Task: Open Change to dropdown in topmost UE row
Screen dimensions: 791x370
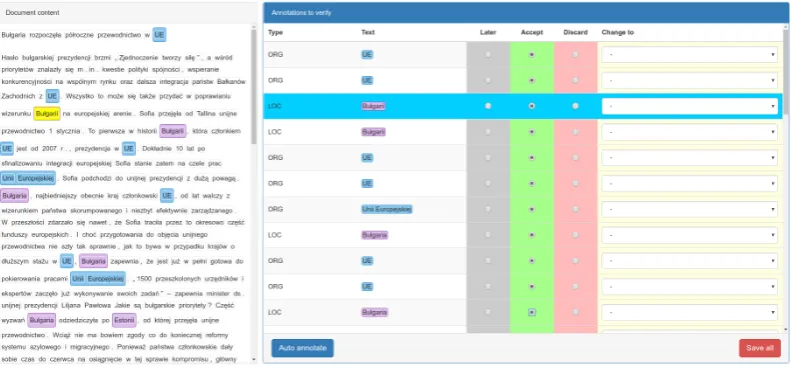Action: (690, 55)
